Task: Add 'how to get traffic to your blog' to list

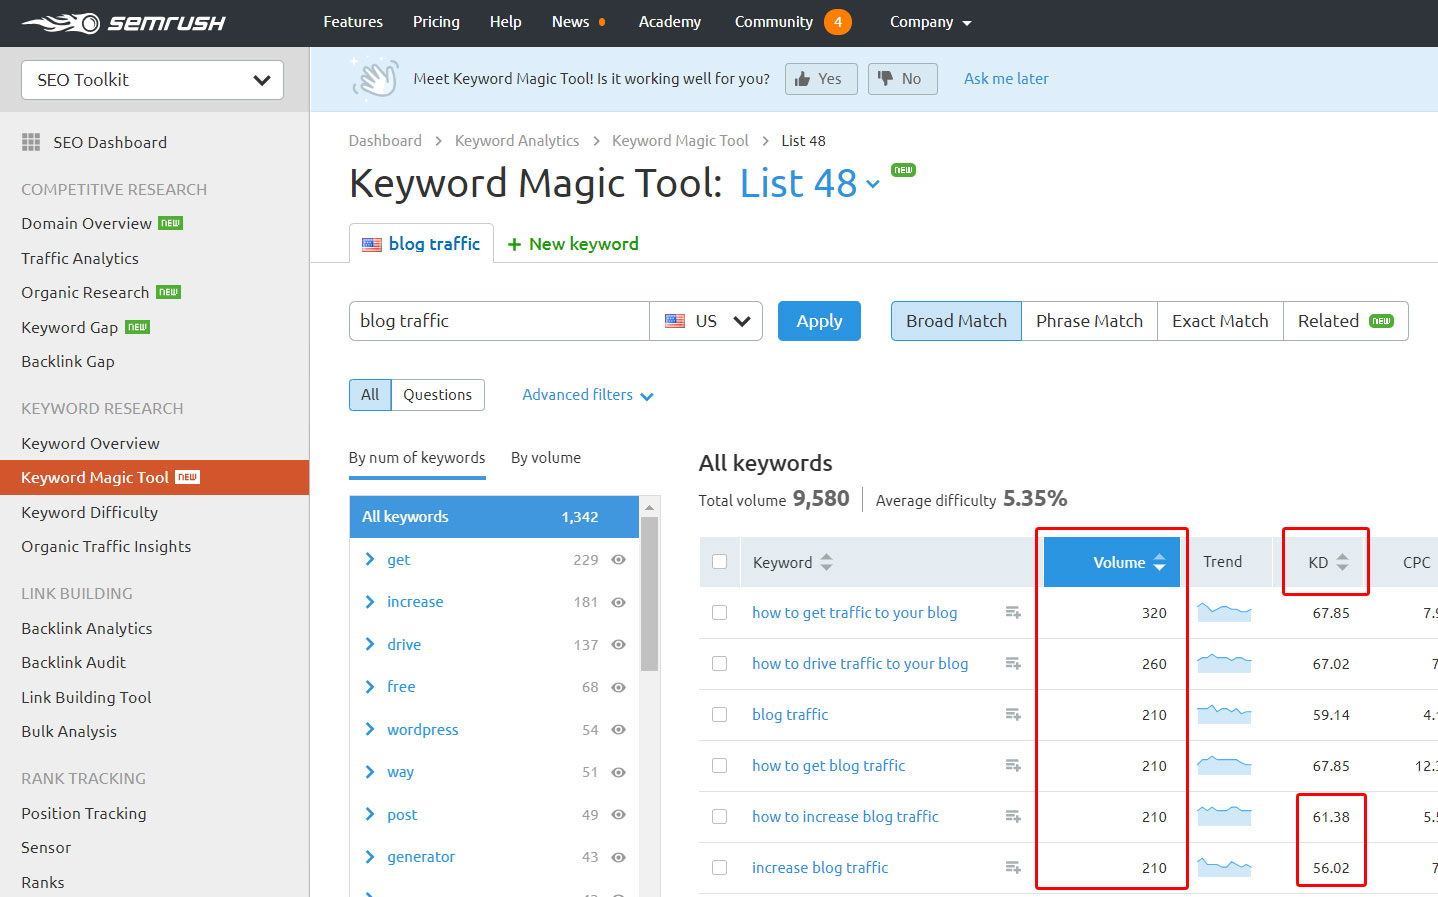Action: click(x=1013, y=612)
